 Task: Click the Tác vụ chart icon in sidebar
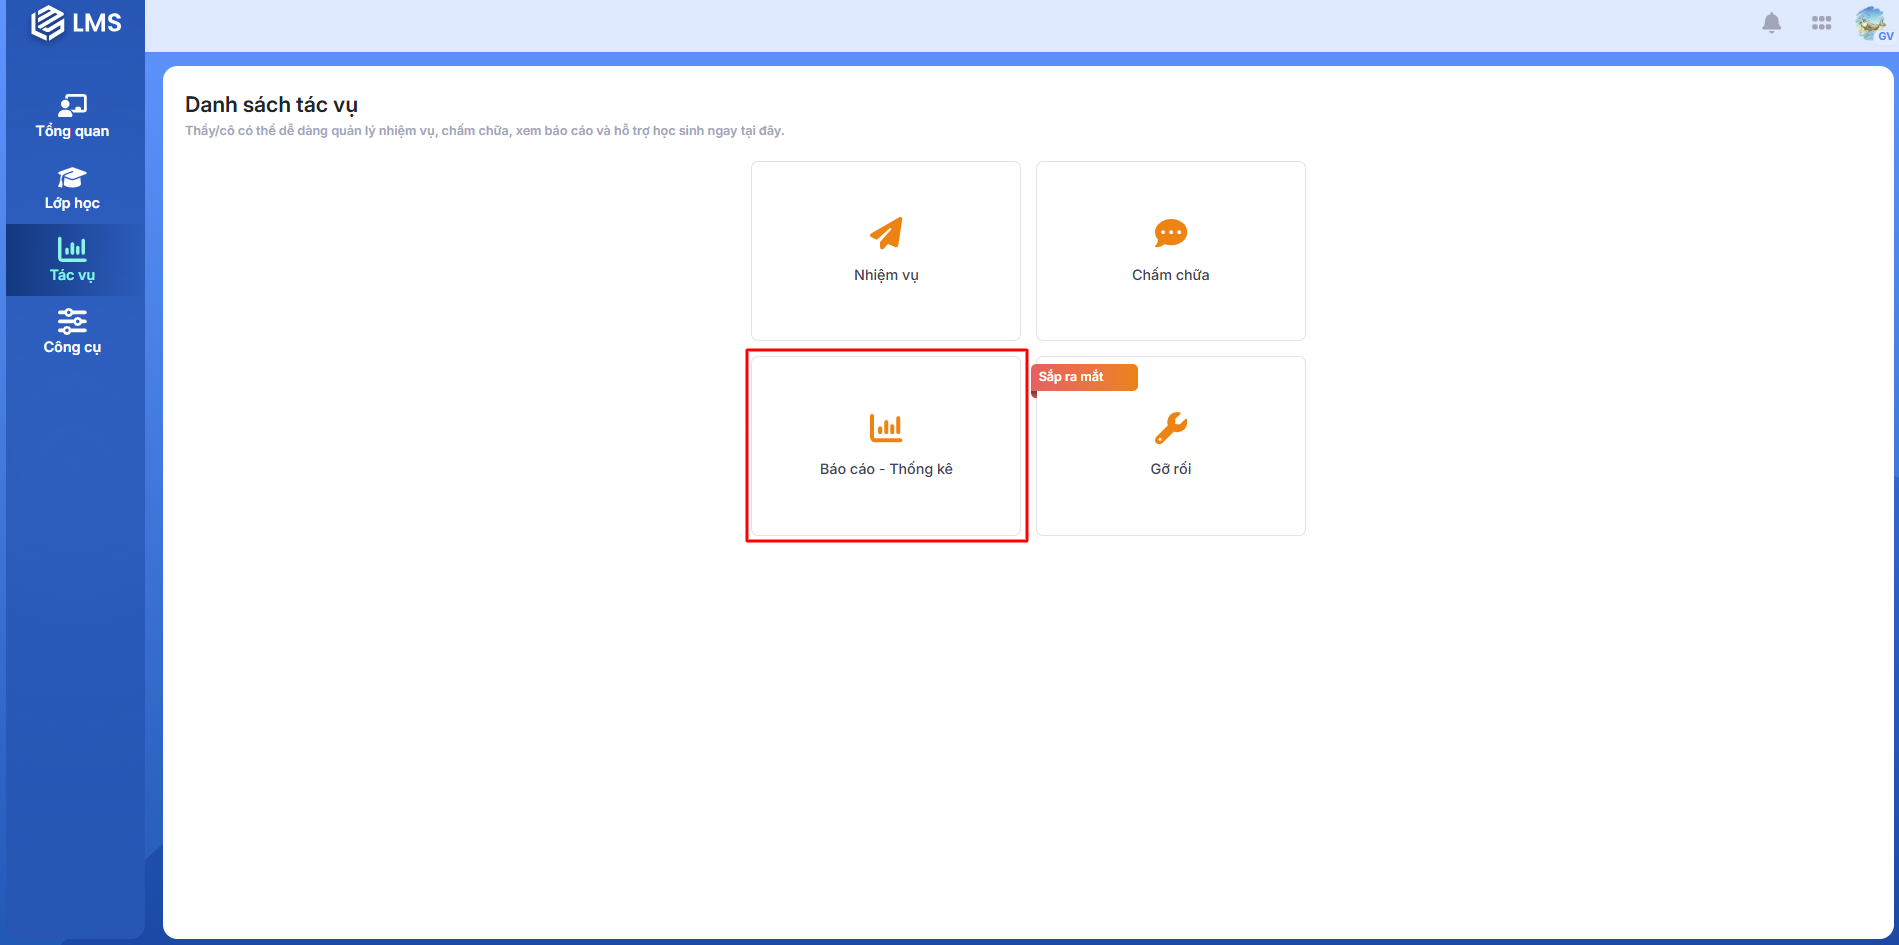[72, 249]
